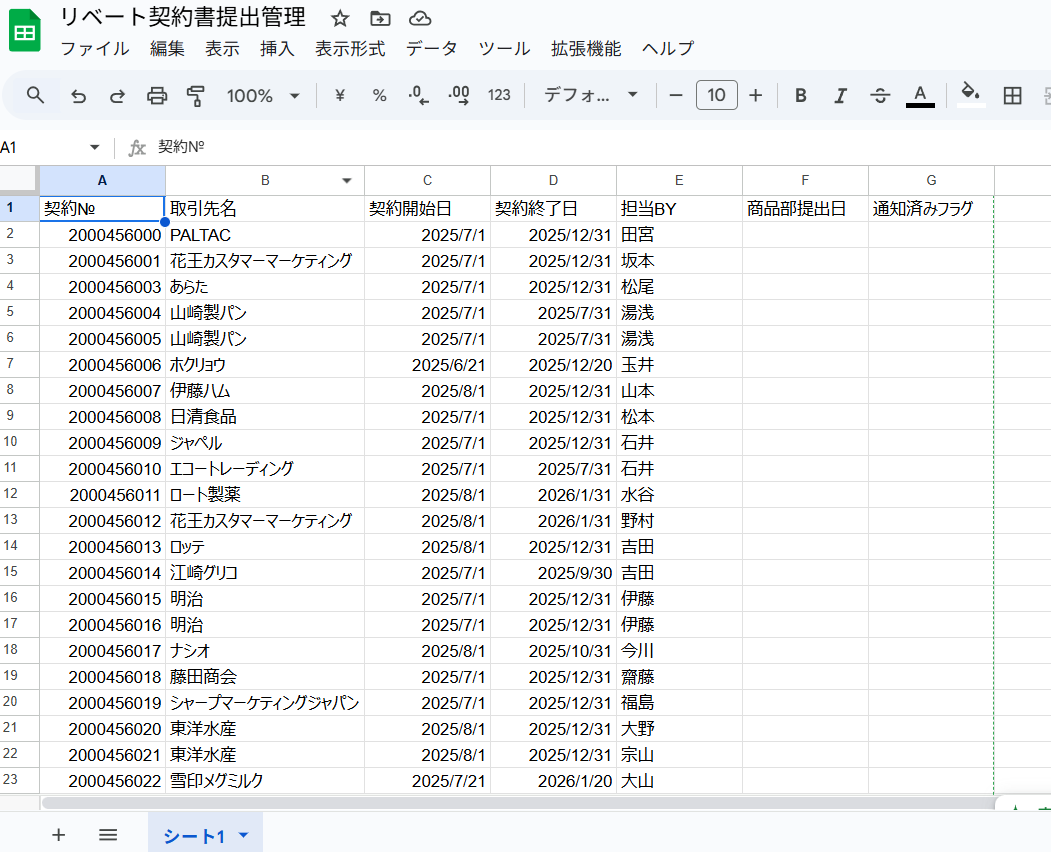
Task: Open the 表示形式 menu
Action: pos(350,48)
